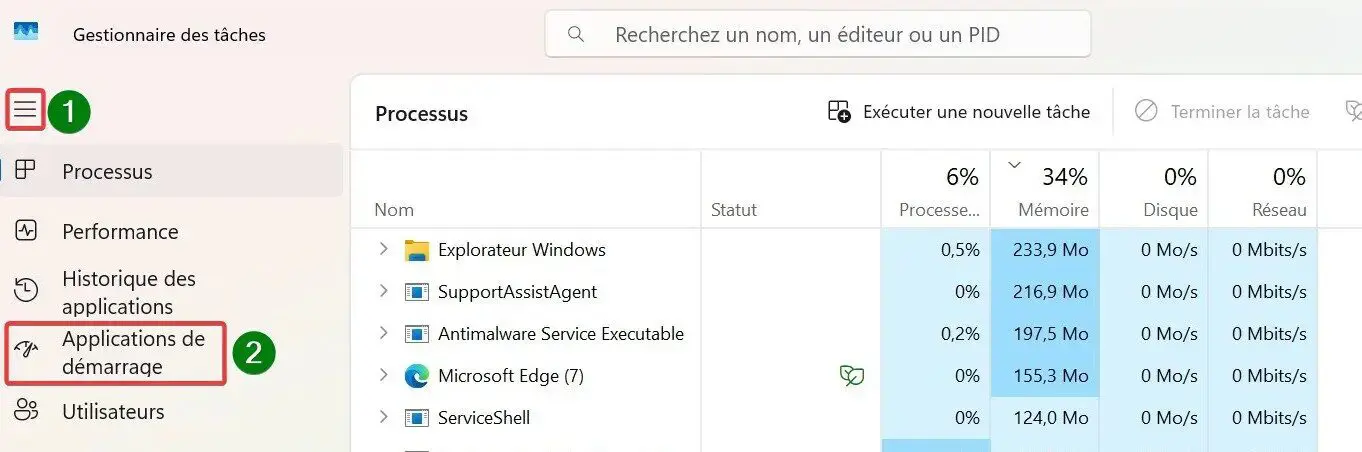This screenshot has height=452, width=1362.
Task: Click the Applications de démarrage gauge icon
Action: [x=26, y=351]
